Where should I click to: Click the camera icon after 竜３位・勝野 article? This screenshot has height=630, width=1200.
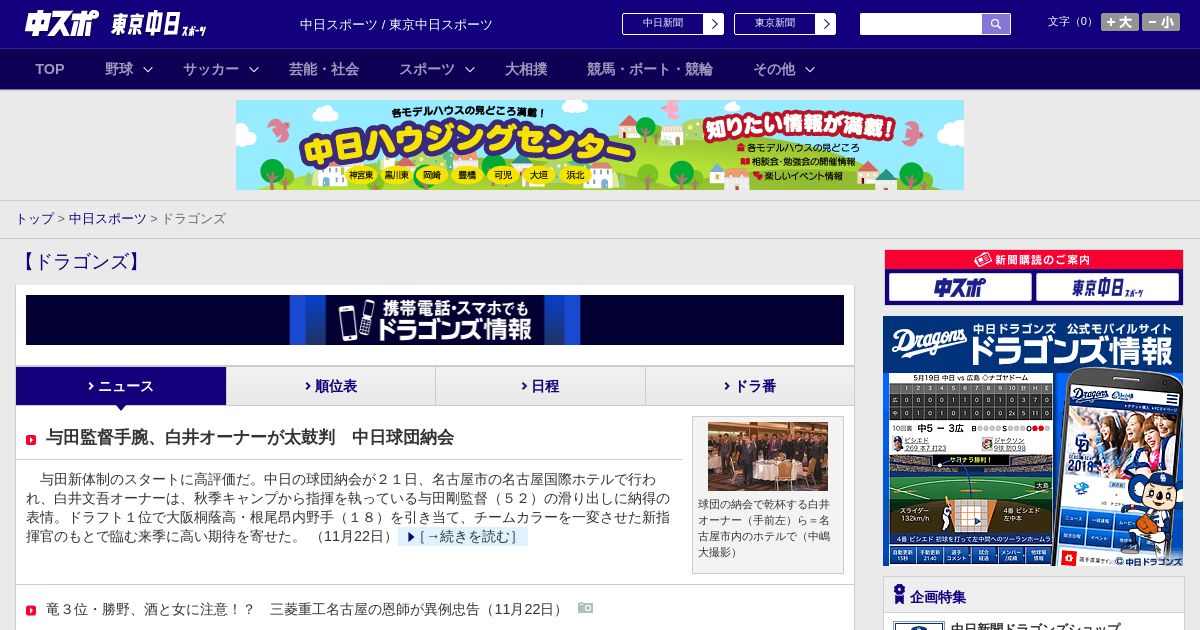click(x=585, y=608)
